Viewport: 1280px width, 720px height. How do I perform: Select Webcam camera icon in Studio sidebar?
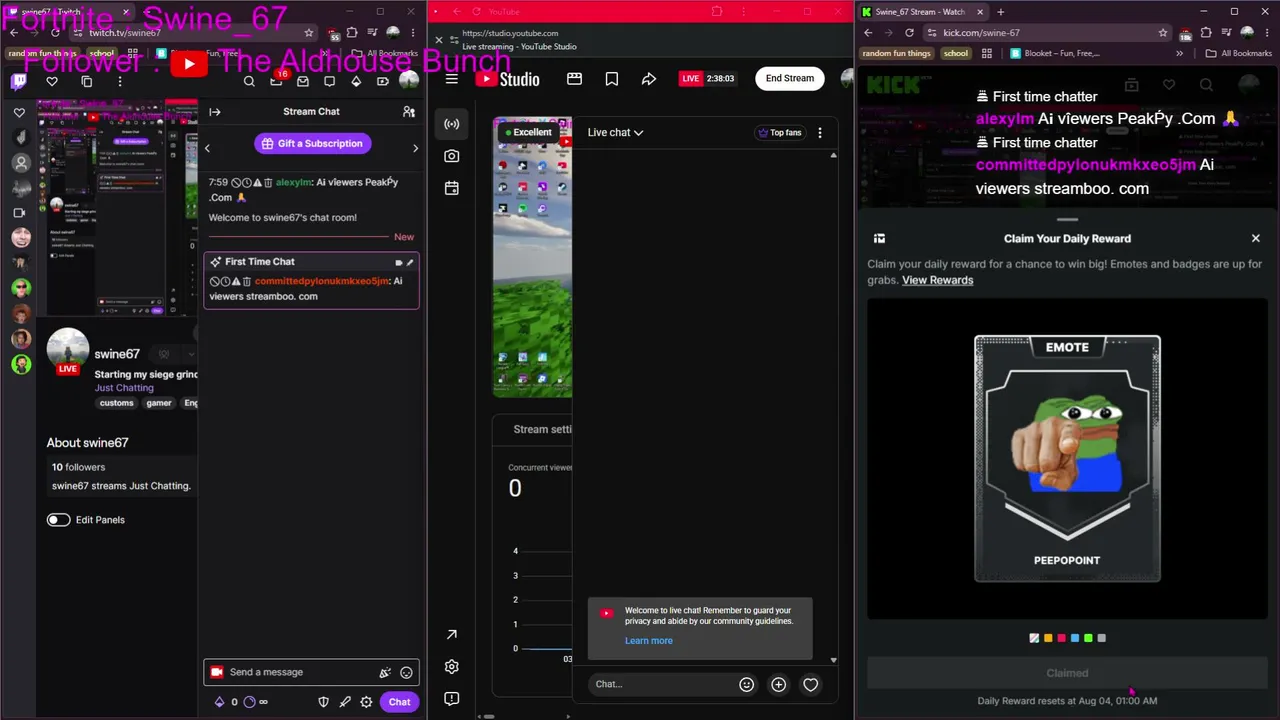452,156
